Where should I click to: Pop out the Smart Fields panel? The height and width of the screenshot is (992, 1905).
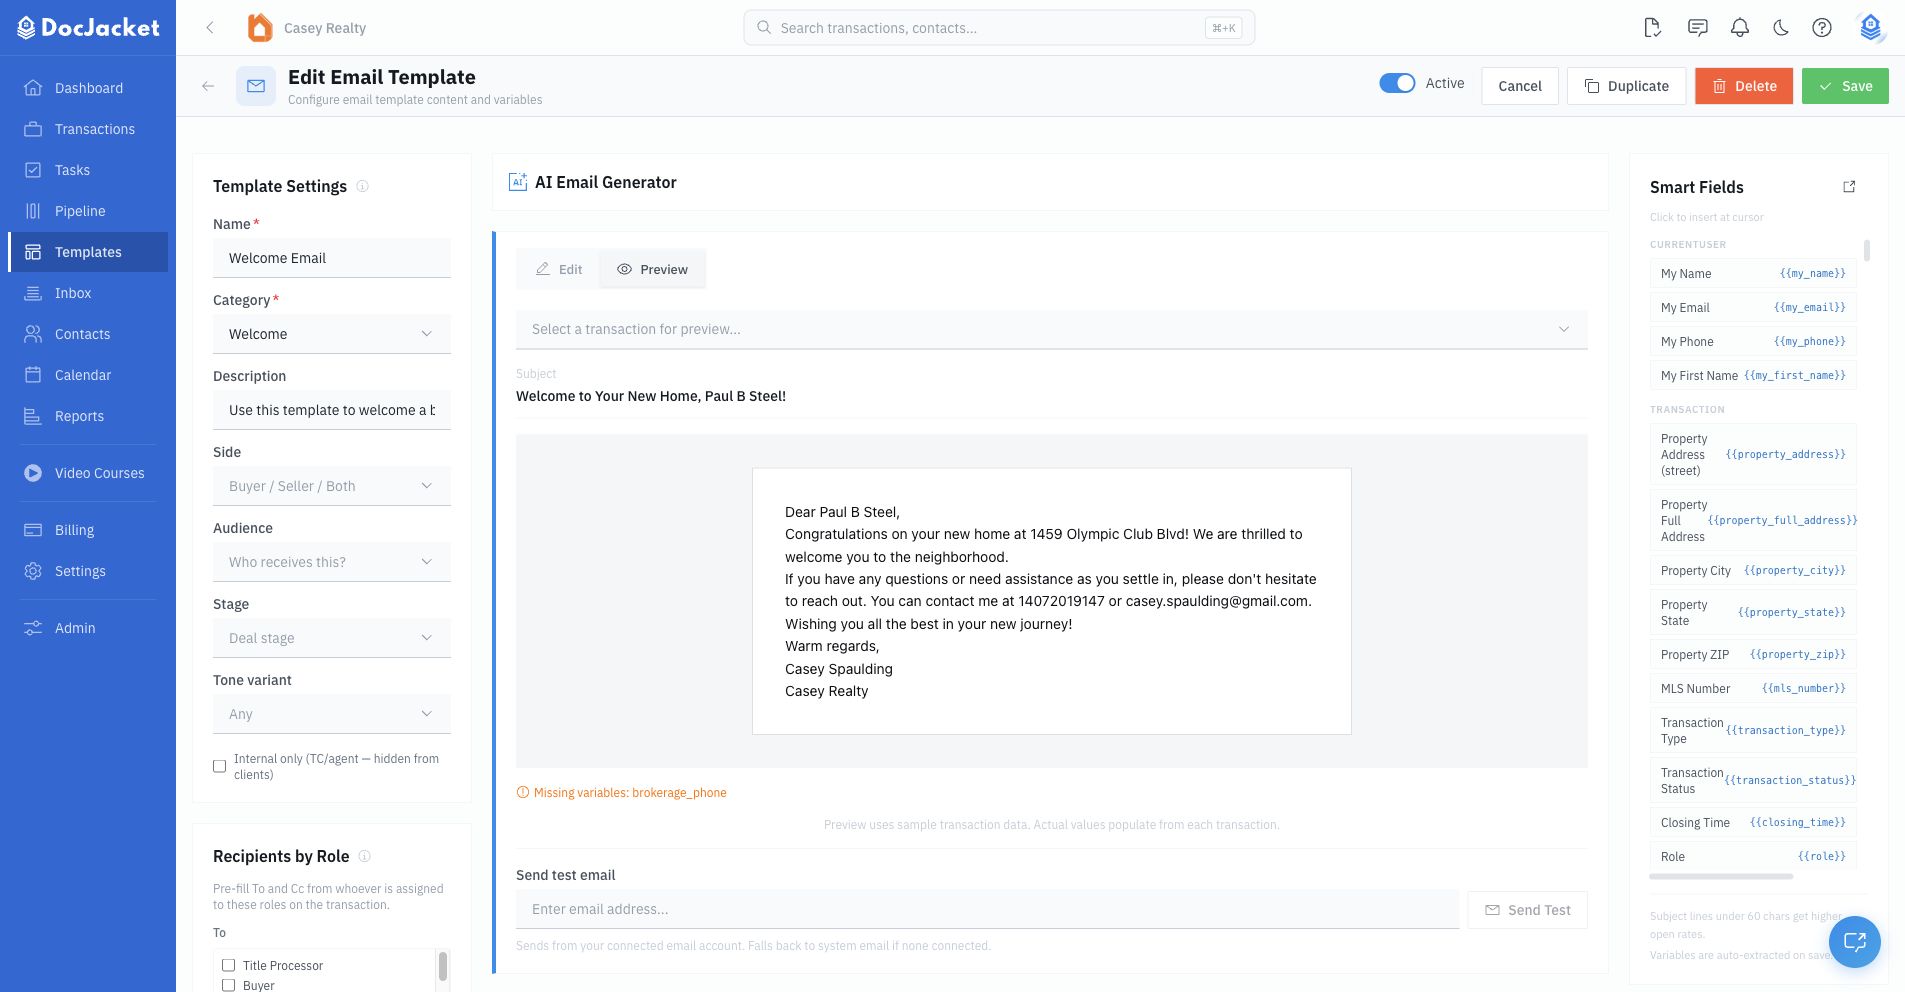[1849, 187]
